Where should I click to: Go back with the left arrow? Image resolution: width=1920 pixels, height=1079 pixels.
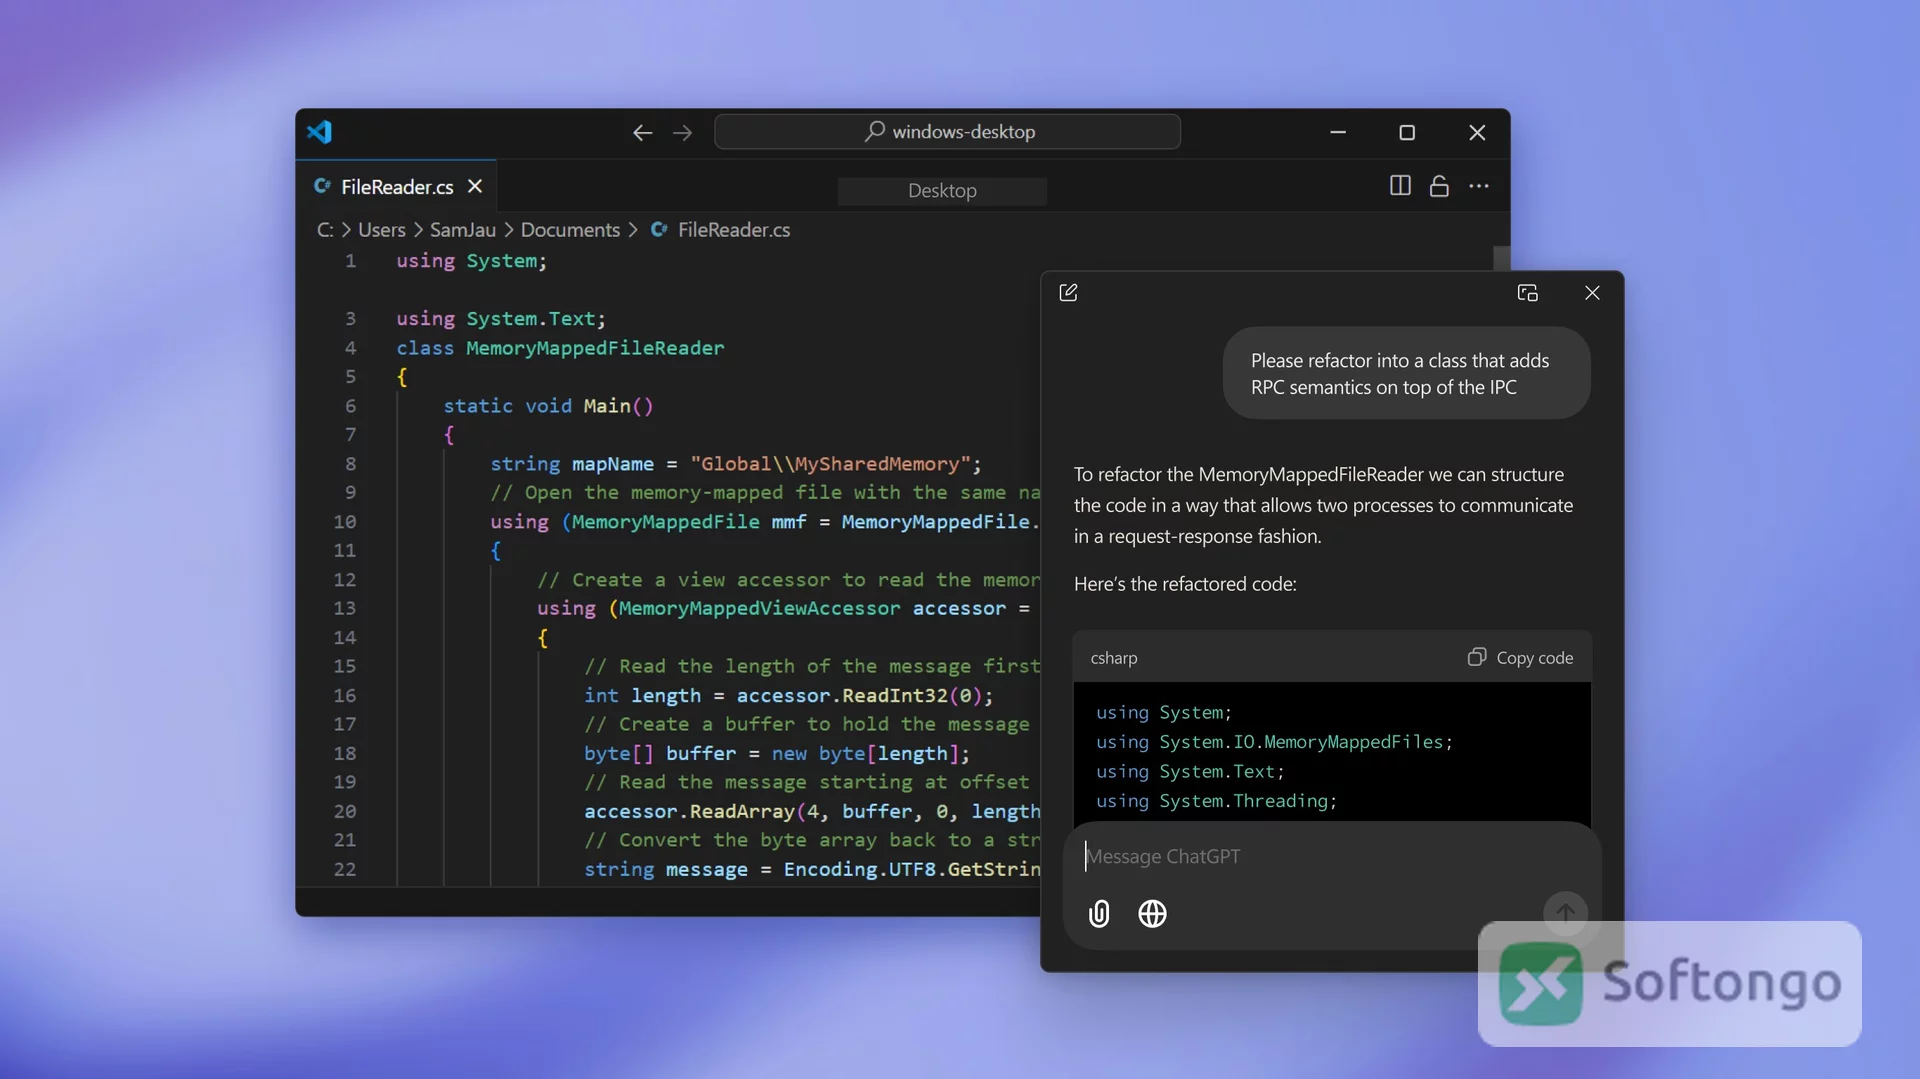[x=642, y=132]
